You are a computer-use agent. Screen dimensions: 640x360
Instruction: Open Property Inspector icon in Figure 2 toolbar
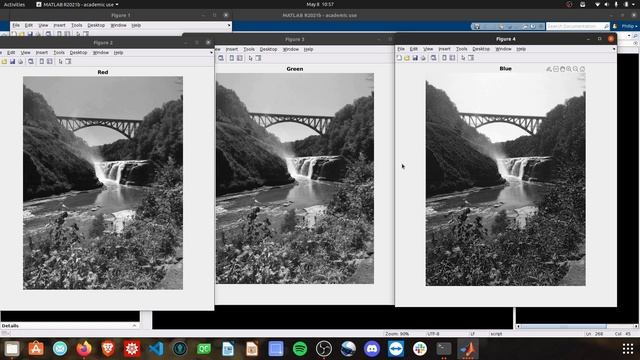[68, 61]
